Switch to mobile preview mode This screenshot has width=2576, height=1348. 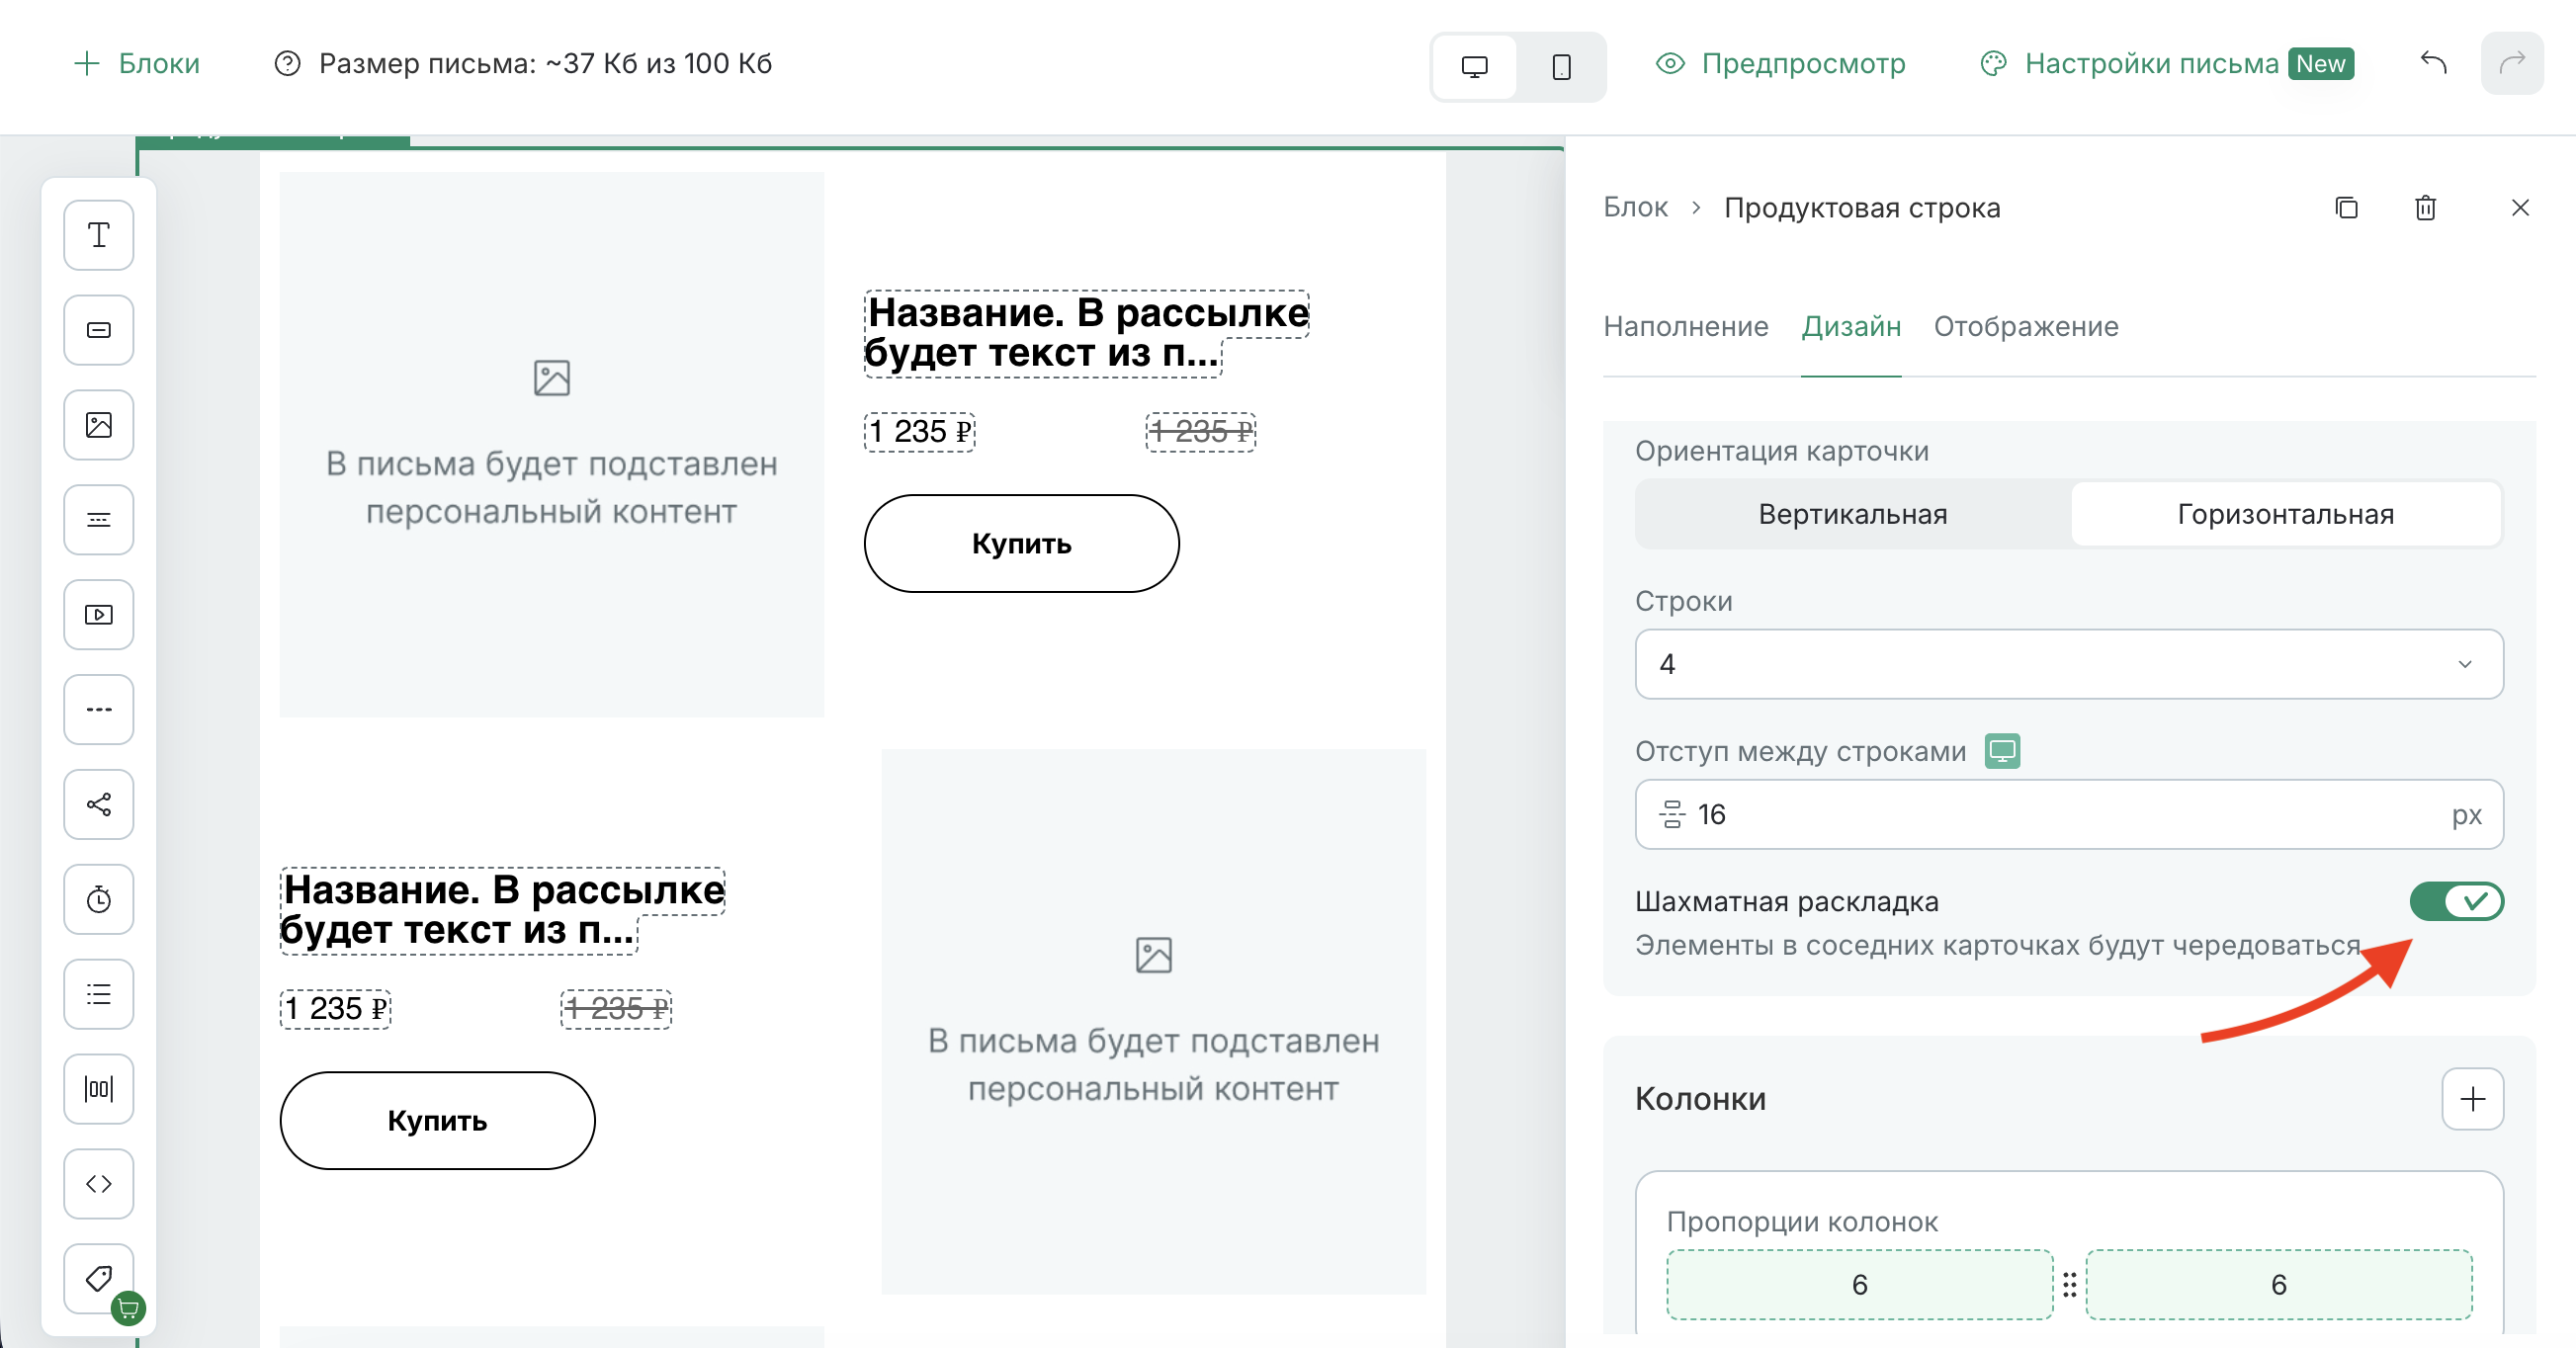(x=1561, y=66)
